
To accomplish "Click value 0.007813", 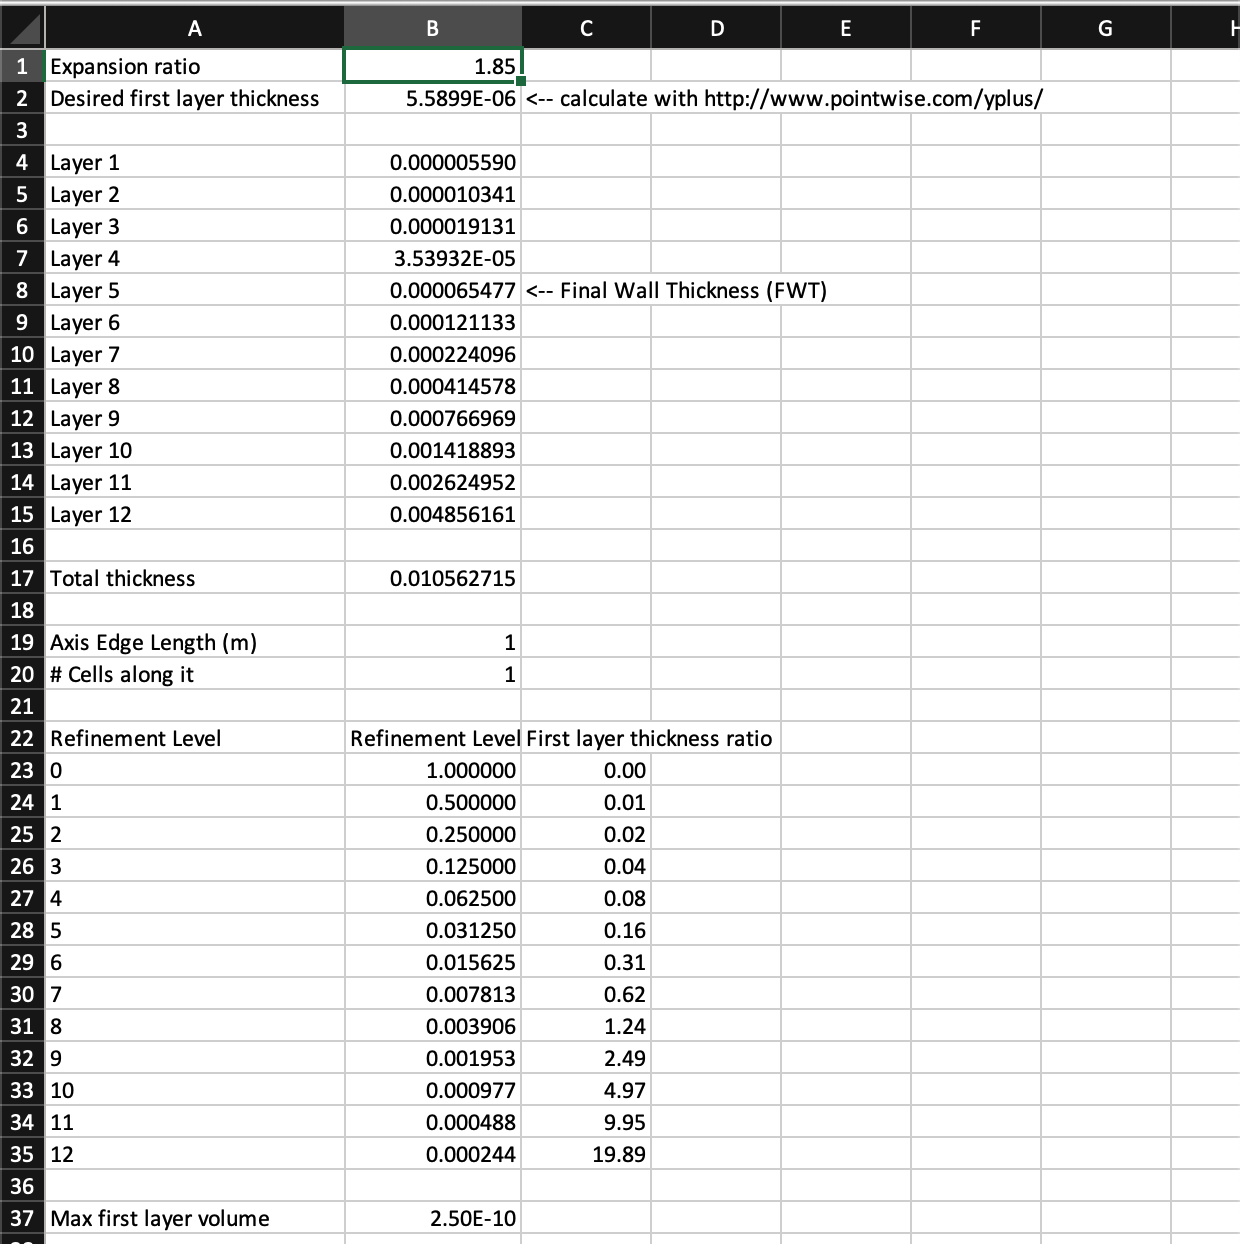I will click(x=433, y=994).
